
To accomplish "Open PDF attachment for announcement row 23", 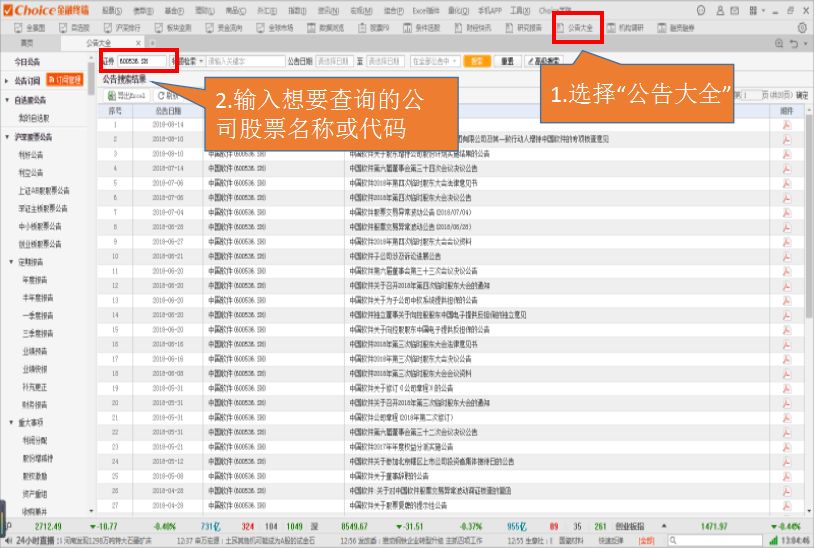I will click(786, 447).
